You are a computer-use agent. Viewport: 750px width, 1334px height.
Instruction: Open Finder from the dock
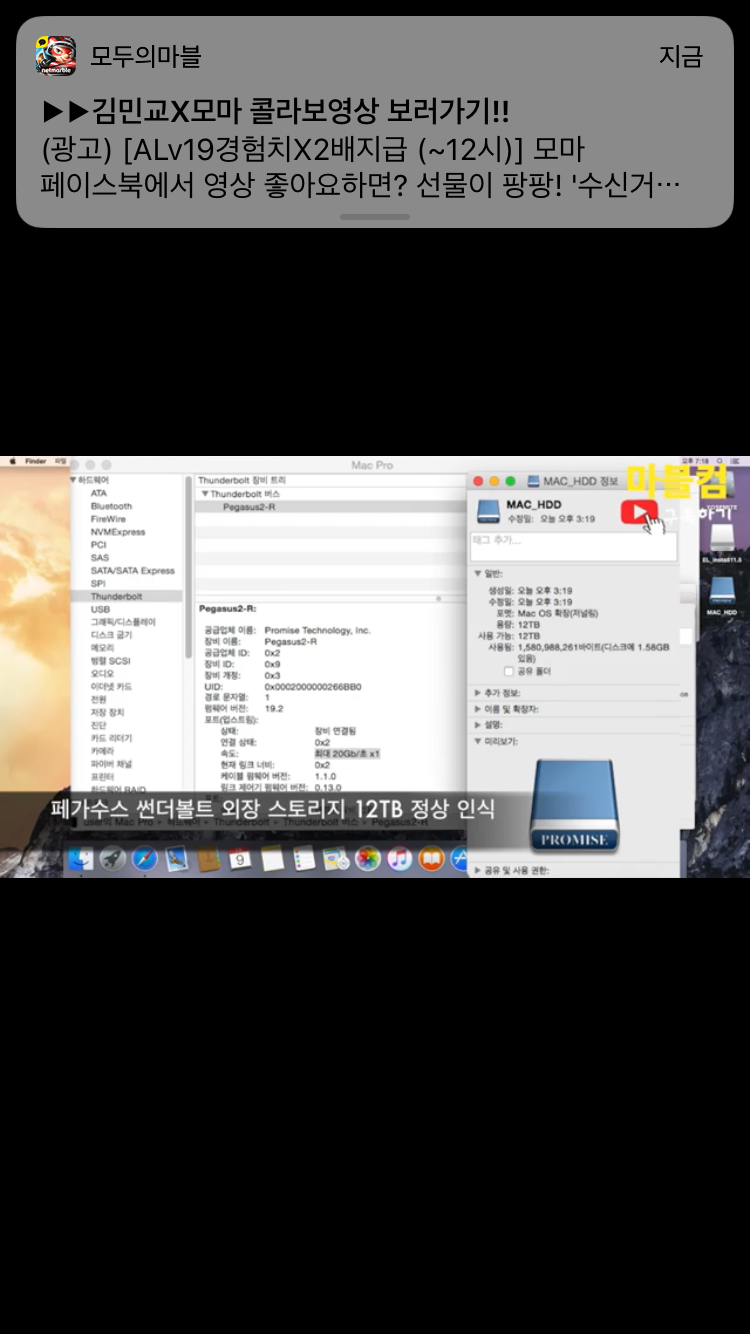click(80, 858)
